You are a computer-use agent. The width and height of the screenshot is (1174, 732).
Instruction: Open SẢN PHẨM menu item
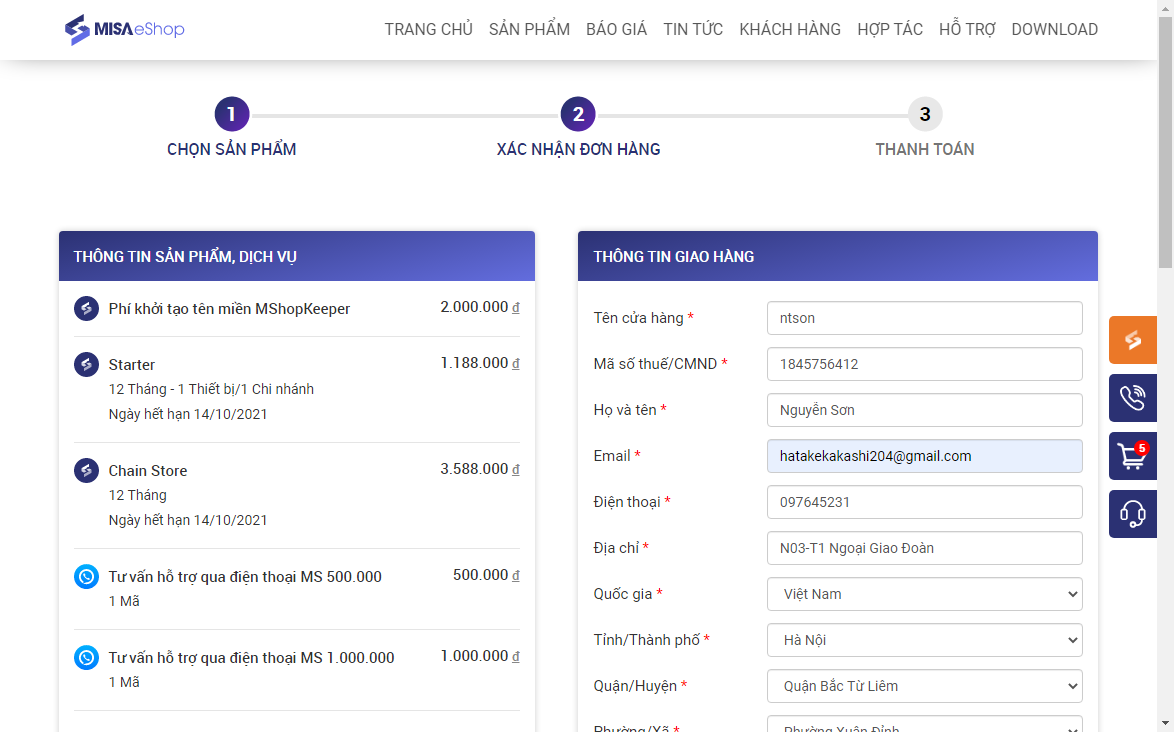529,29
